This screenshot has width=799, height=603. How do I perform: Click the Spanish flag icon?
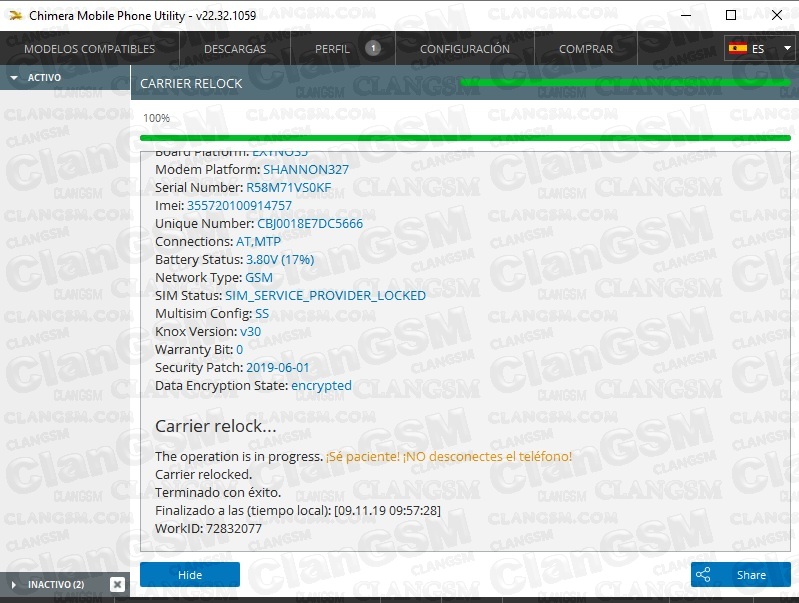click(x=737, y=48)
